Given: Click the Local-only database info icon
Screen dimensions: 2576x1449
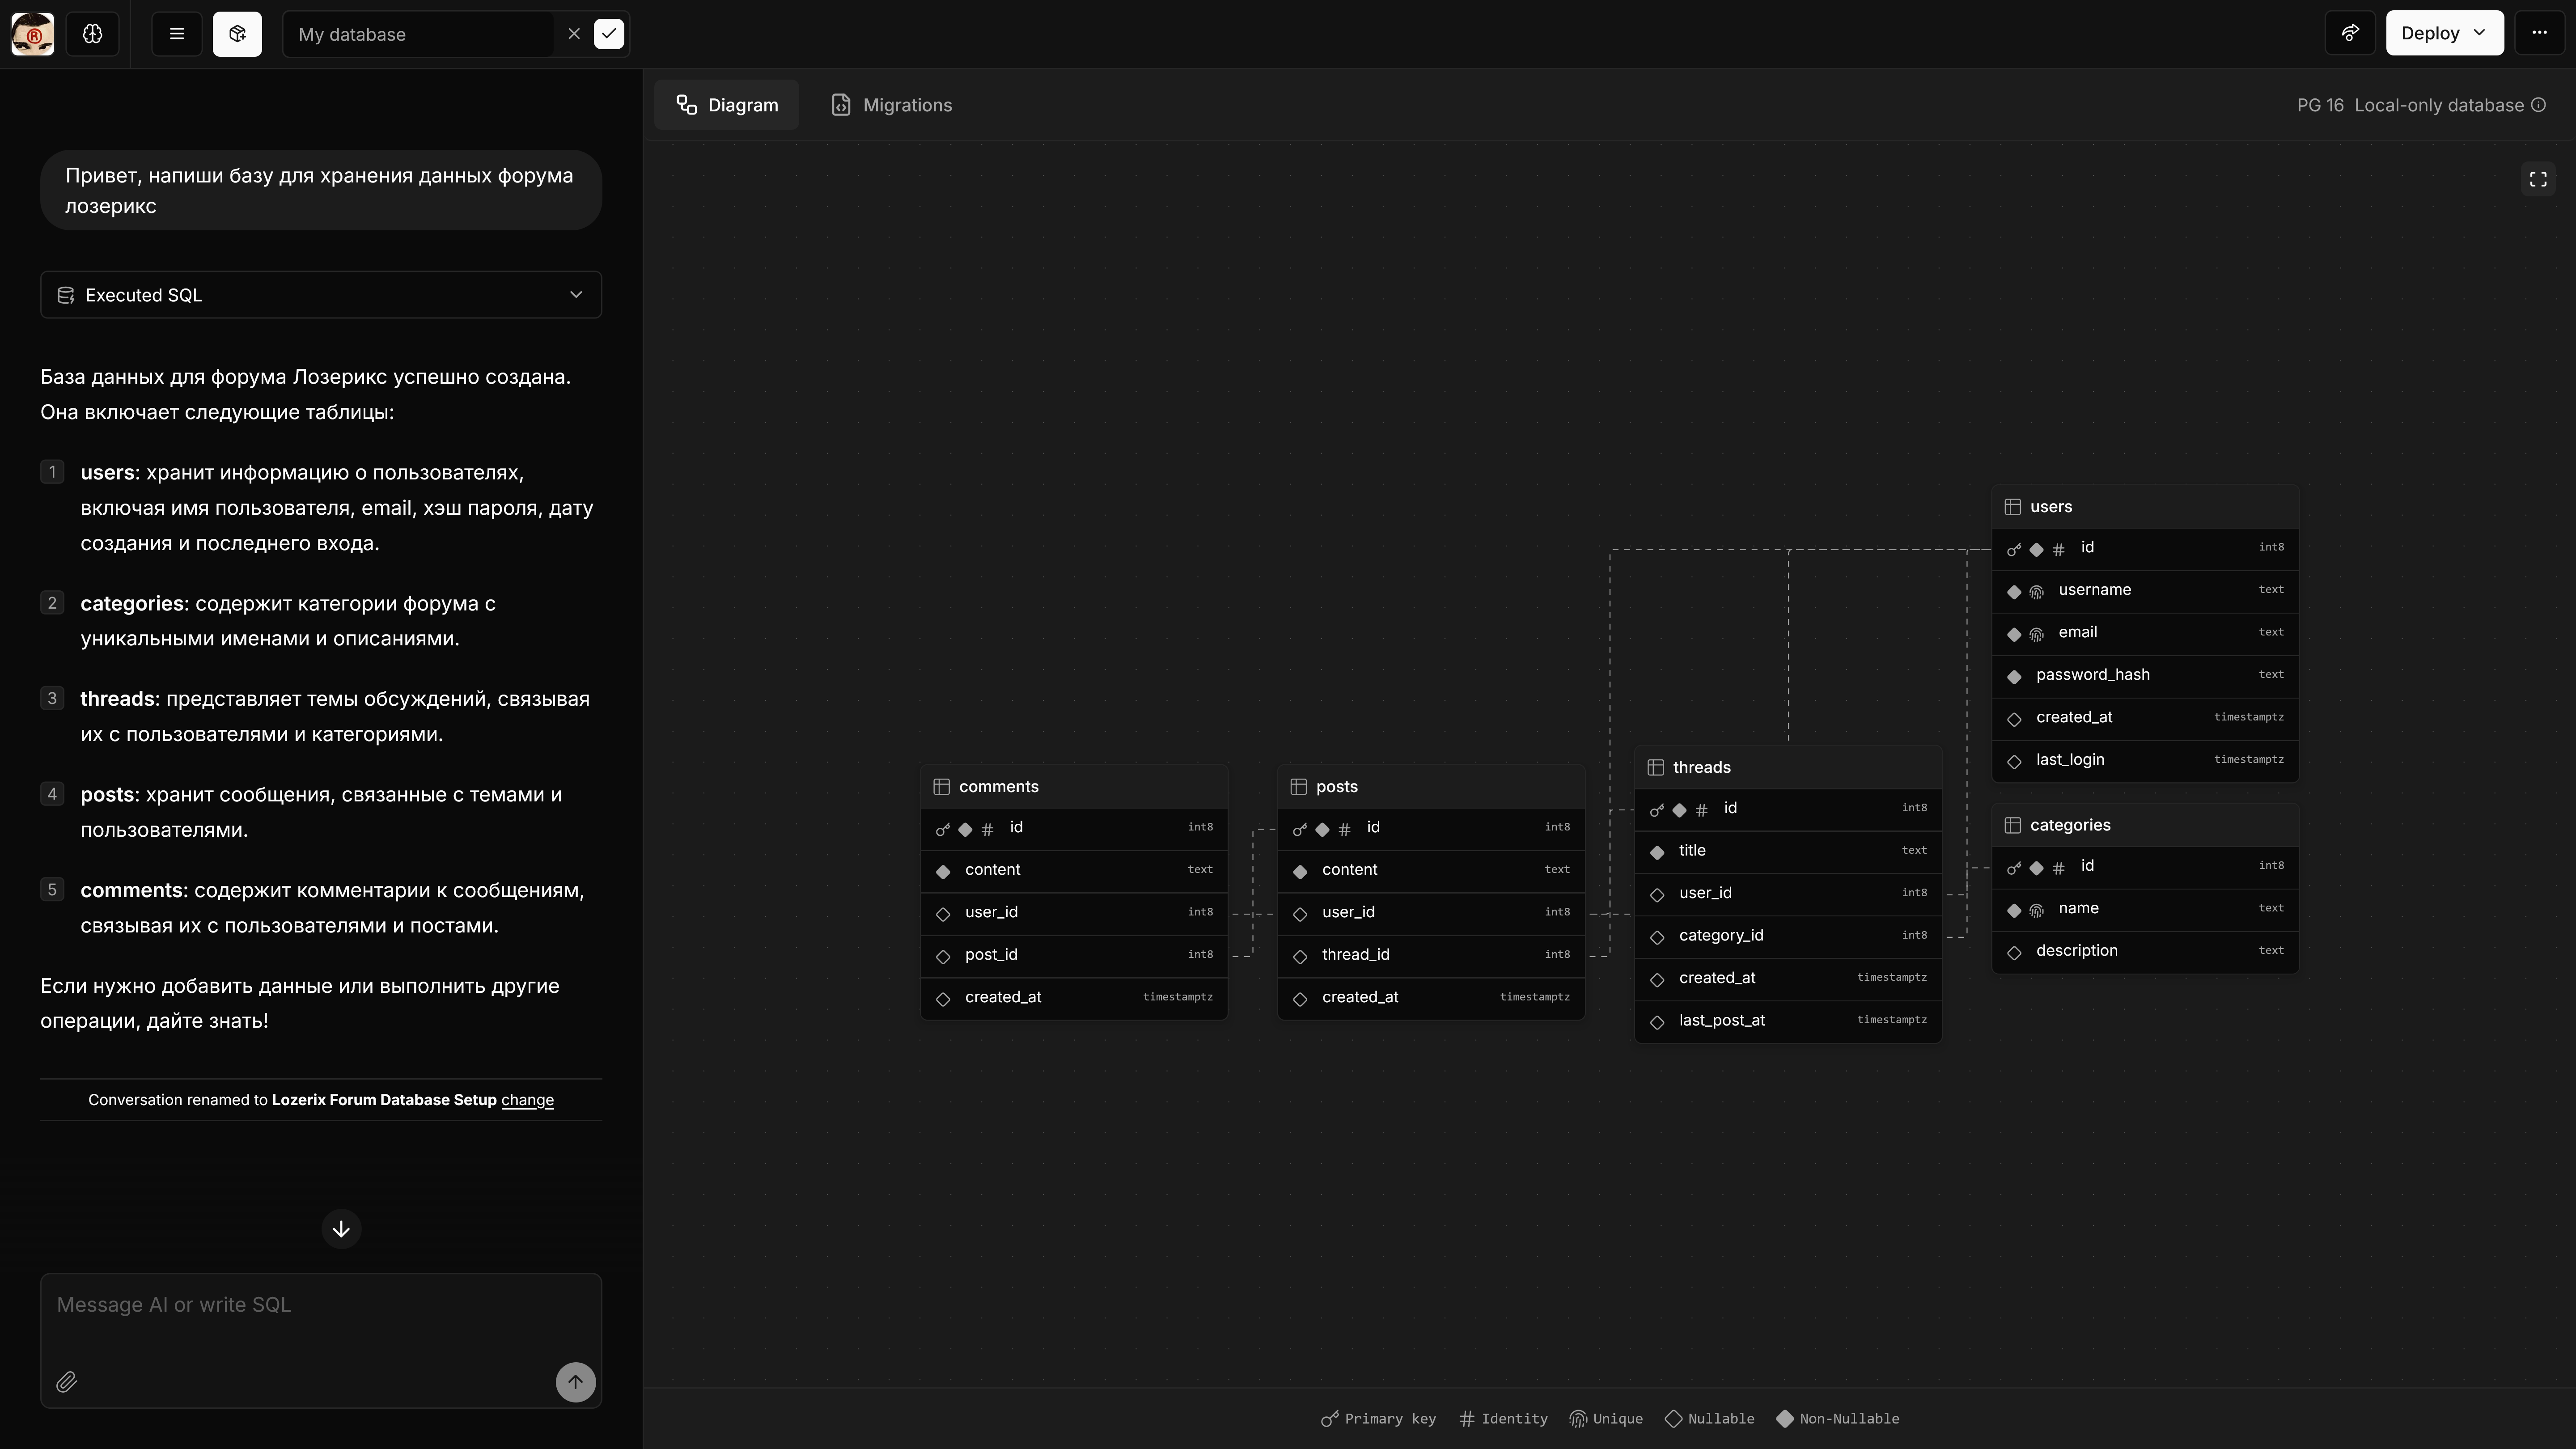Looking at the screenshot, I should click(x=2539, y=105).
